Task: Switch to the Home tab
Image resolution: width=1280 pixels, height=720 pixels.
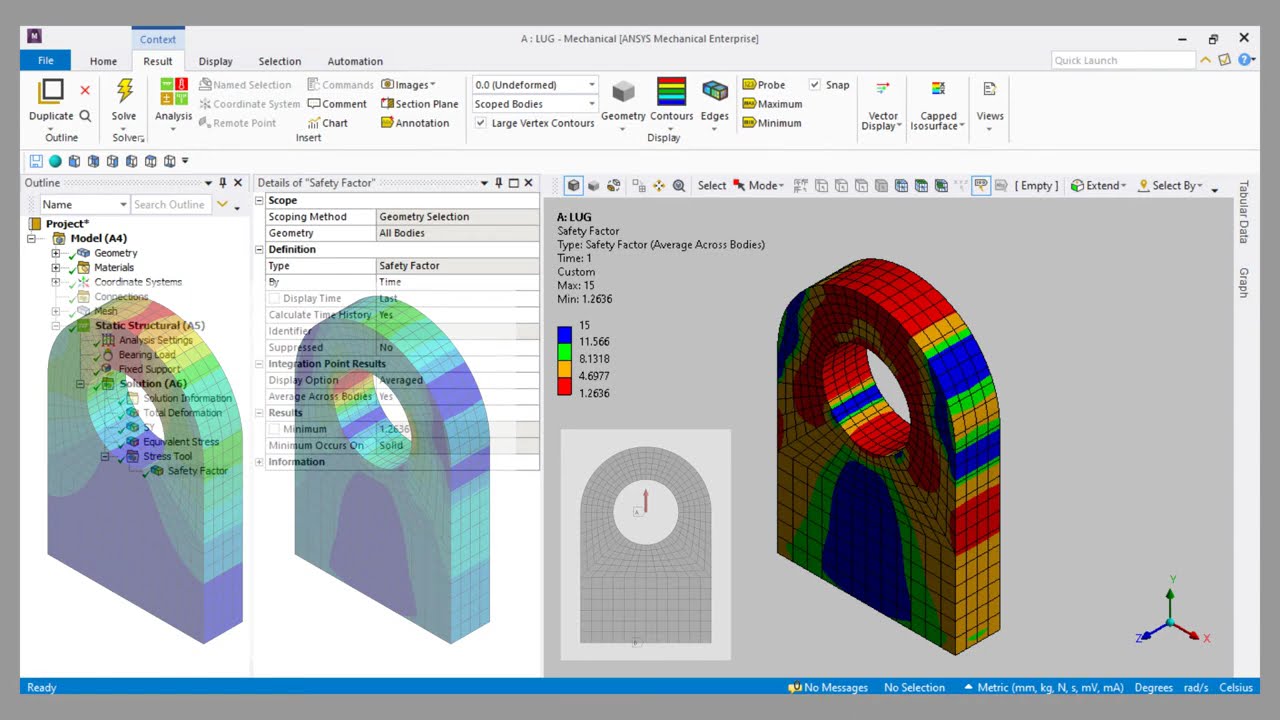Action: (103, 61)
